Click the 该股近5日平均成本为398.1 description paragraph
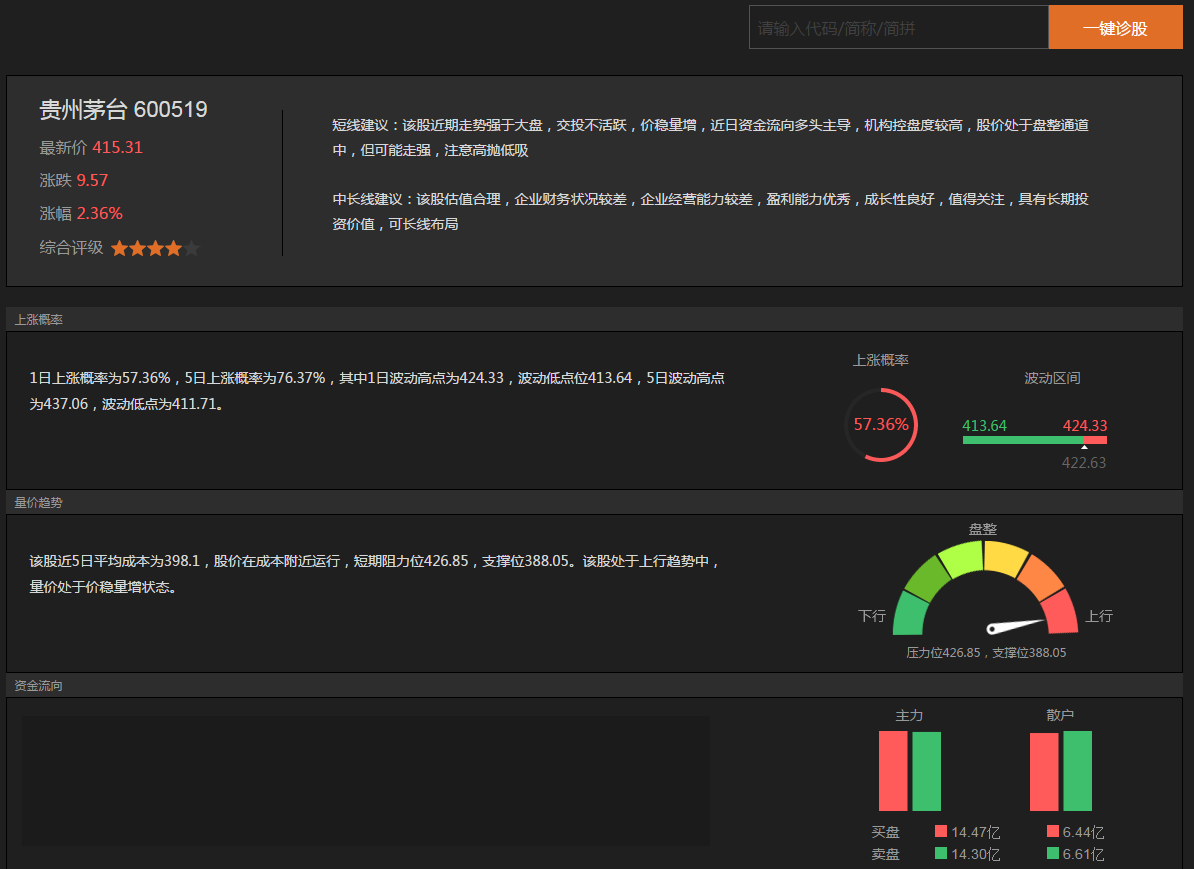The image size is (1194, 869). 375,573
